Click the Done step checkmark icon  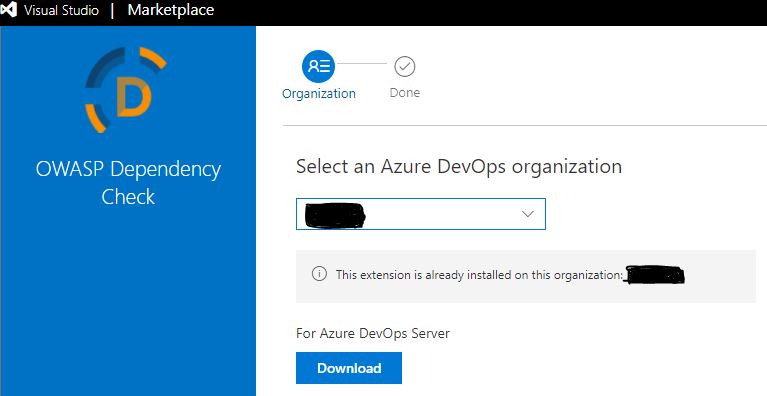[x=405, y=66]
